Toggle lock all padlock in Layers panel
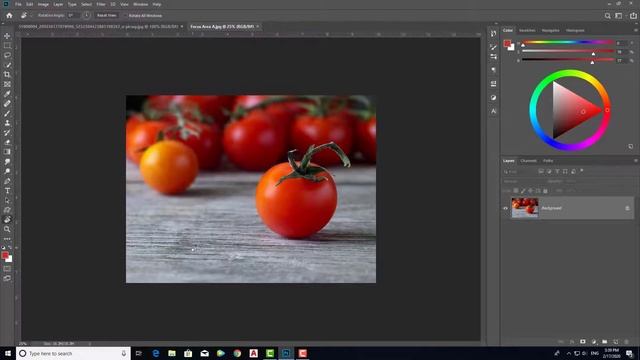 pyautogui.click(x=545, y=191)
